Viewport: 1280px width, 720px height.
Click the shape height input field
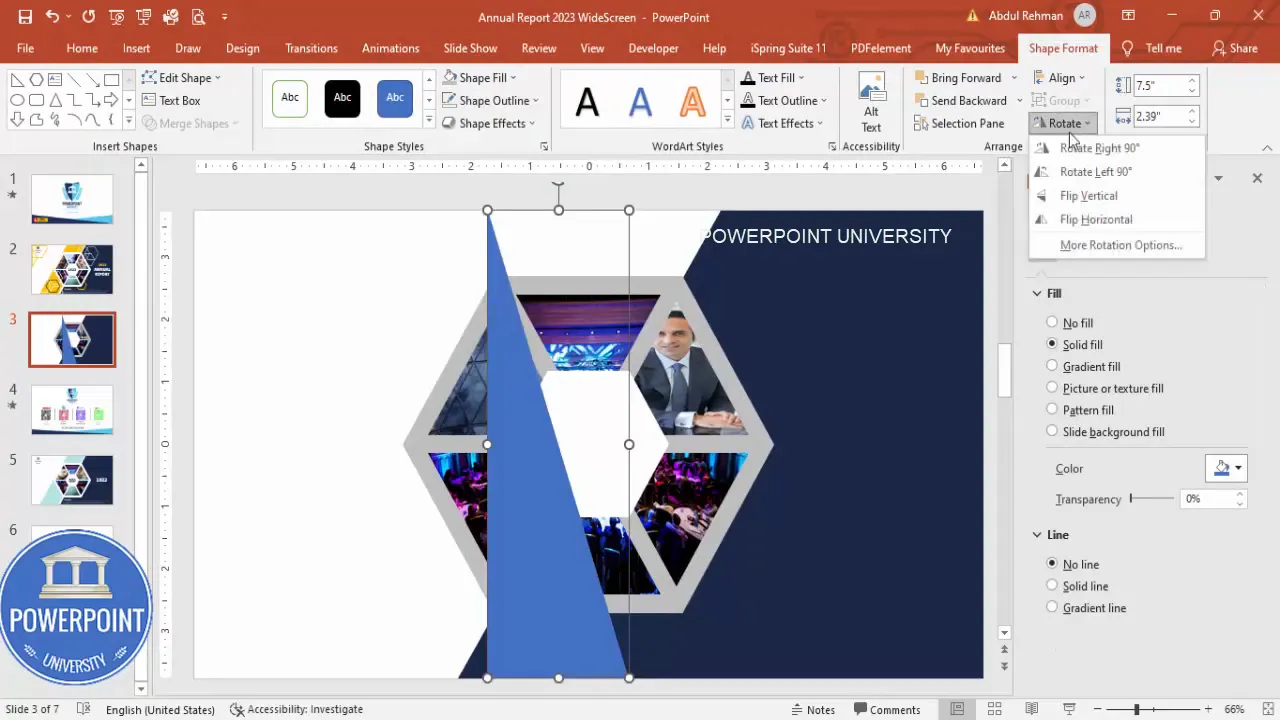pyautogui.click(x=1159, y=86)
